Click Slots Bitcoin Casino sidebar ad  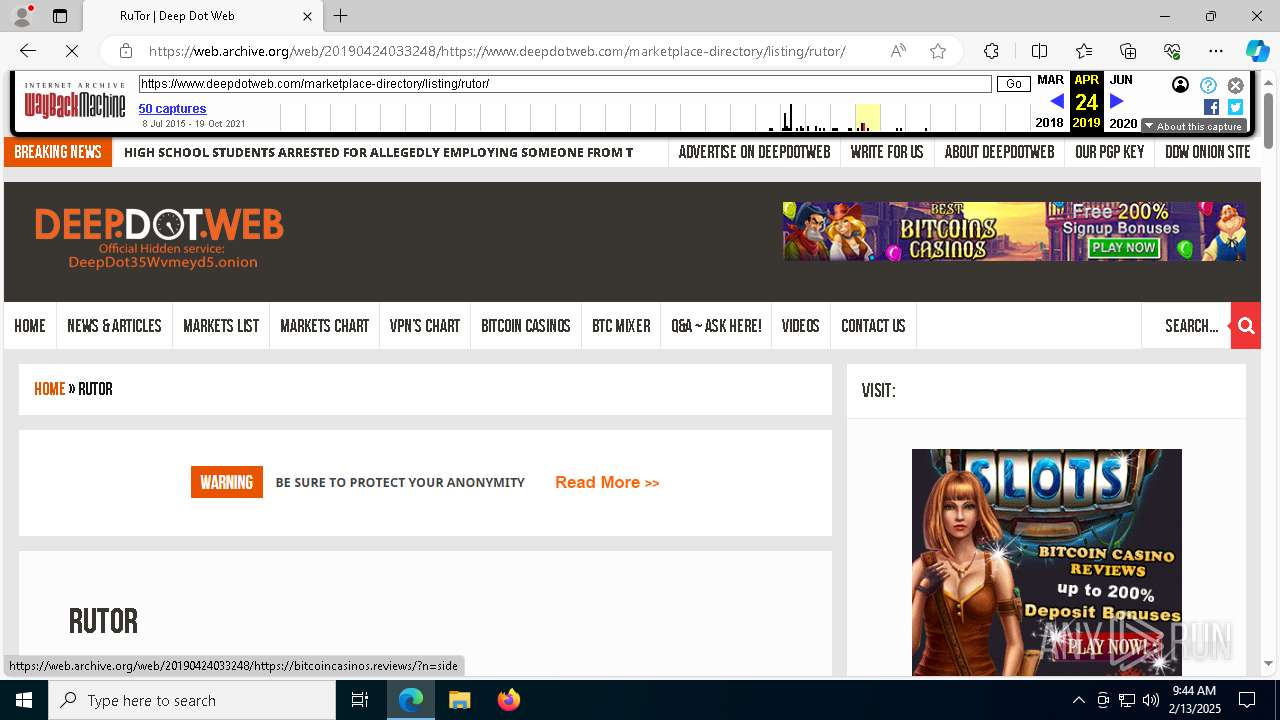(1047, 562)
